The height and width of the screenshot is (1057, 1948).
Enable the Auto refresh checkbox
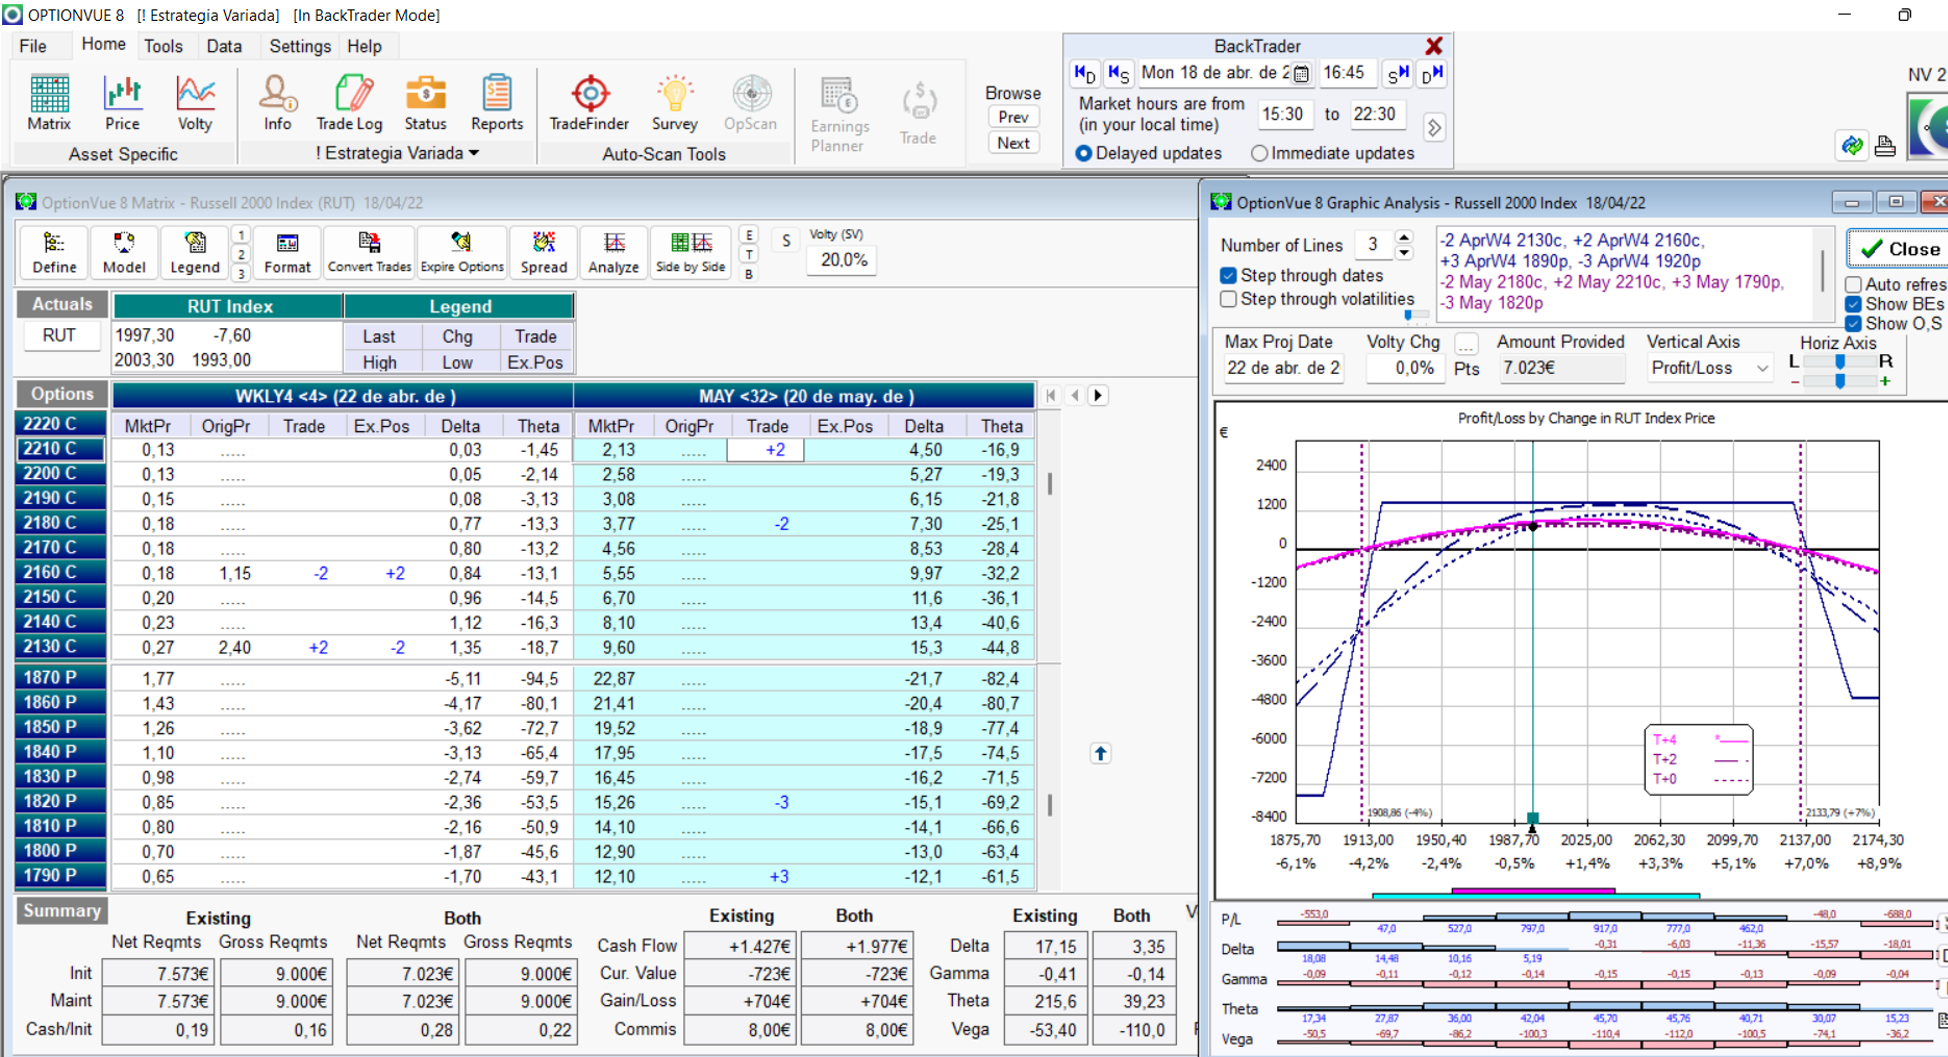1853,285
